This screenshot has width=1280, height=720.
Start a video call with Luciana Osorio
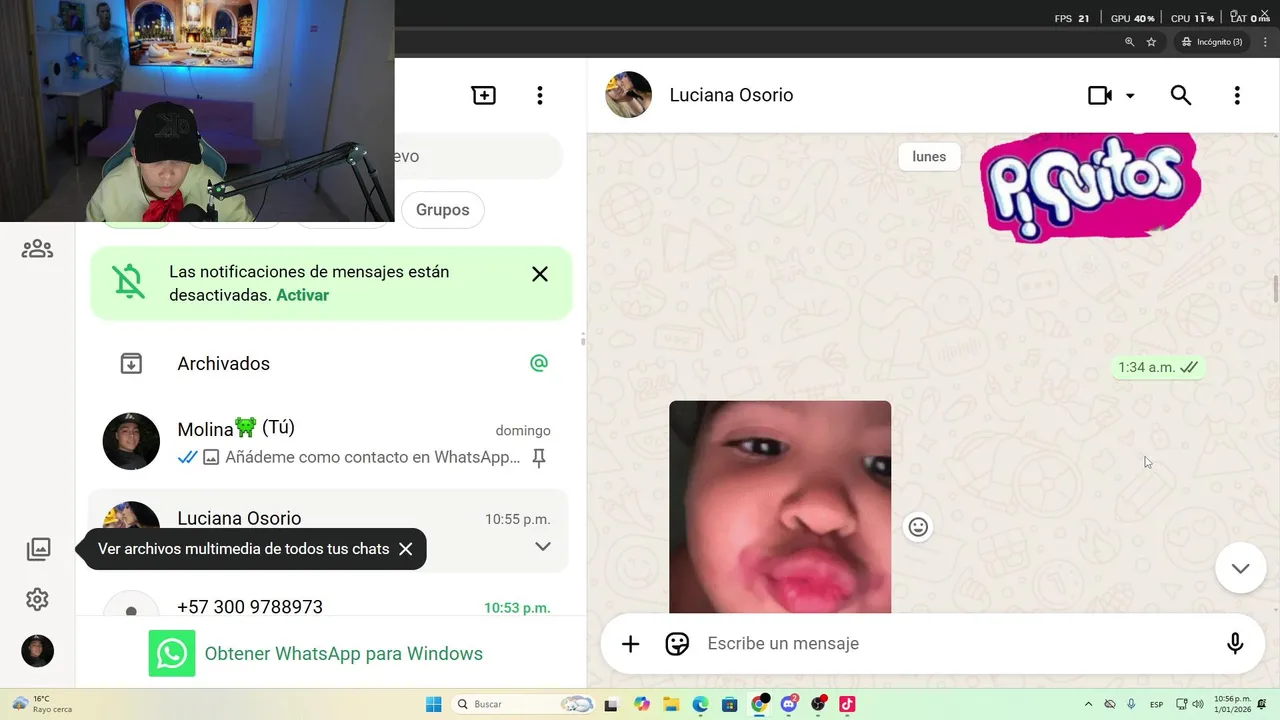click(1100, 95)
